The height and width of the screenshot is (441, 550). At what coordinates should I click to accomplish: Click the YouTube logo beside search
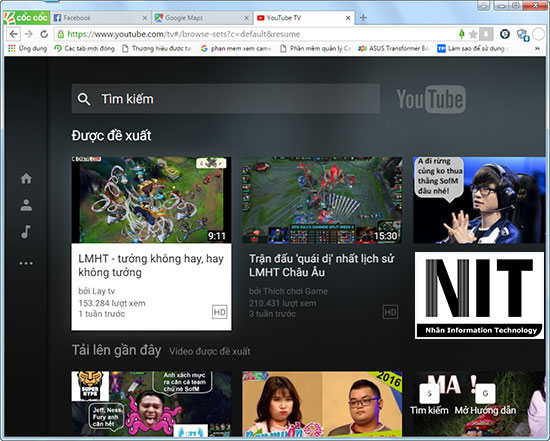point(431,99)
